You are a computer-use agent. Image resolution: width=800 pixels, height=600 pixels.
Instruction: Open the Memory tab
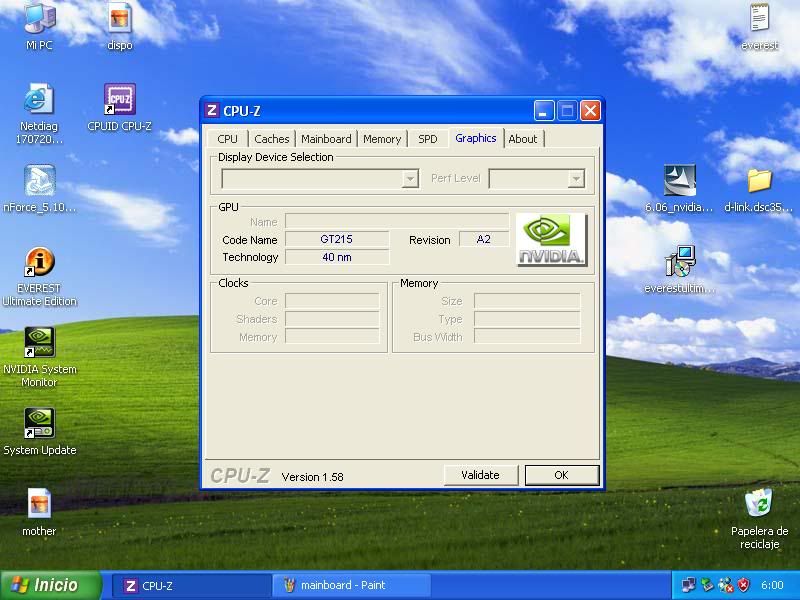point(382,139)
